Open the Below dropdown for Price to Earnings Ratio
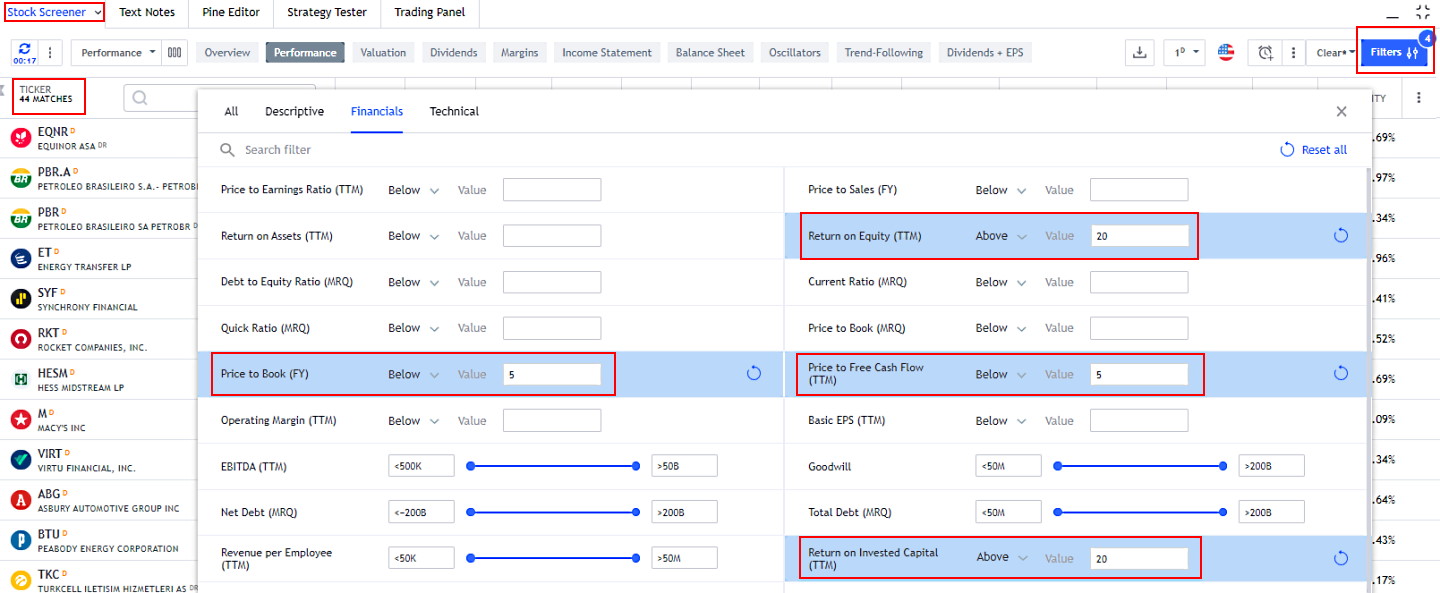Image resolution: width=1440 pixels, height=593 pixels. [x=413, y=190]
